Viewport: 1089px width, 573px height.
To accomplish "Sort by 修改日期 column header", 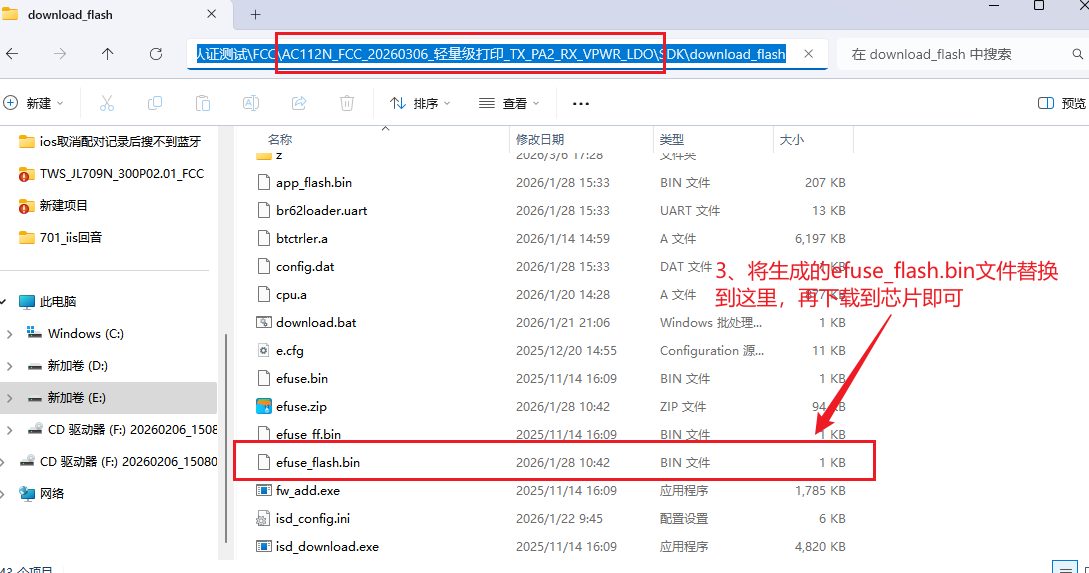I will 540,140.
